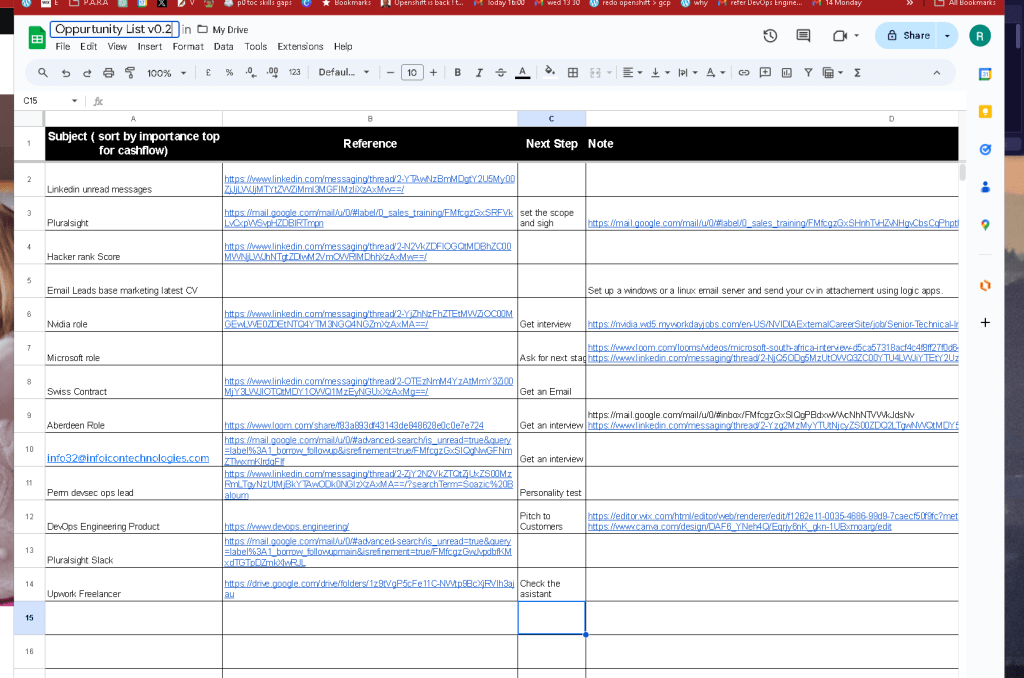
Task: Click the font size field
Action: 411,73
